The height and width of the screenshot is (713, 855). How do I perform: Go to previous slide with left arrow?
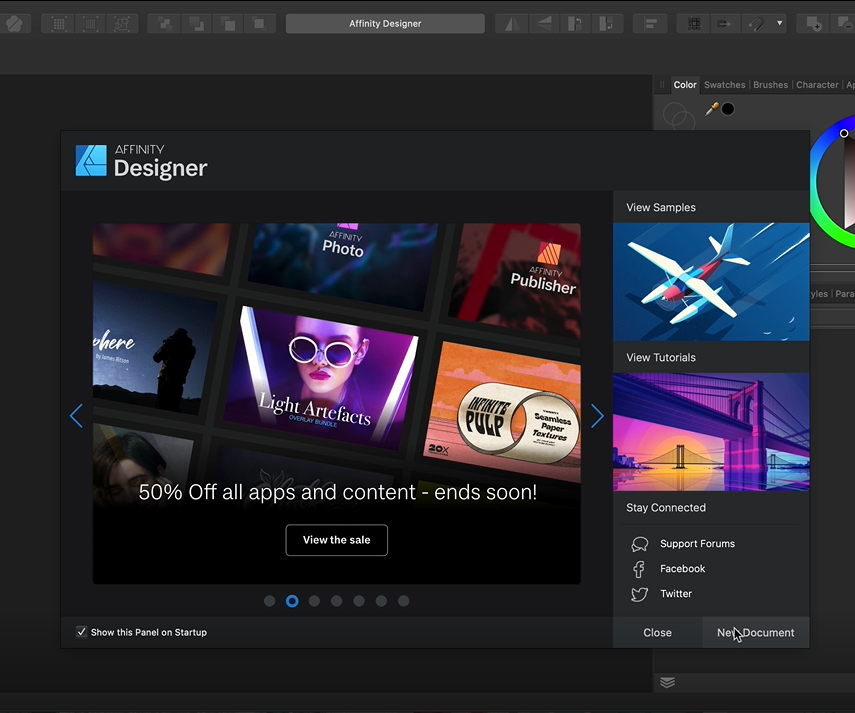pos(76,416)
